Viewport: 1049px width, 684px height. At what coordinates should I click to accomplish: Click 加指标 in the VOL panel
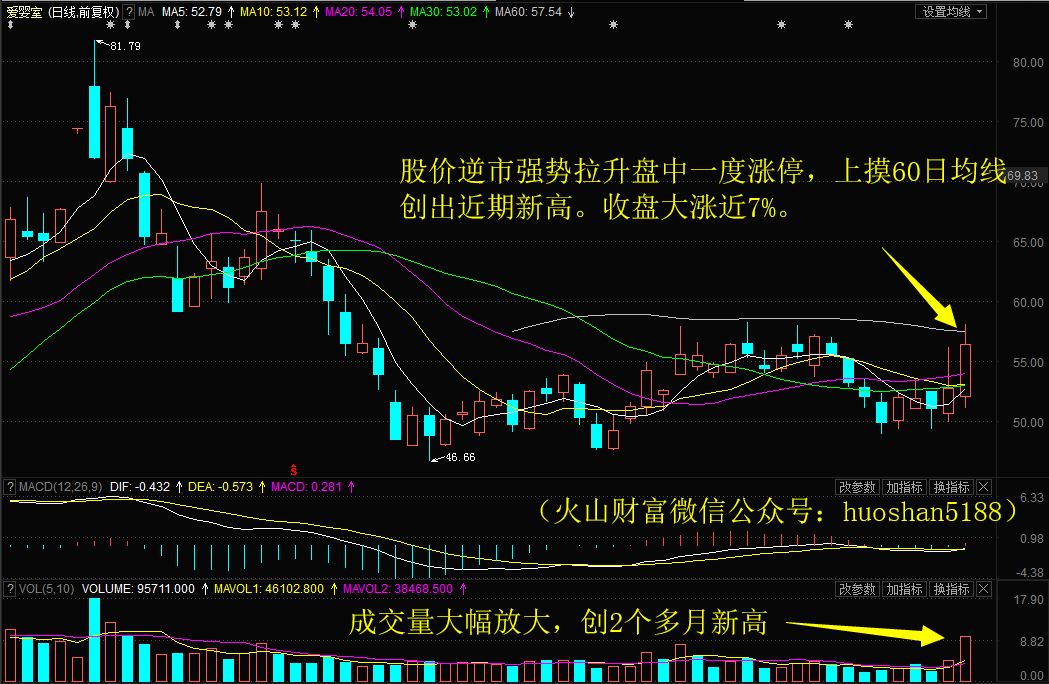(904, 589)
